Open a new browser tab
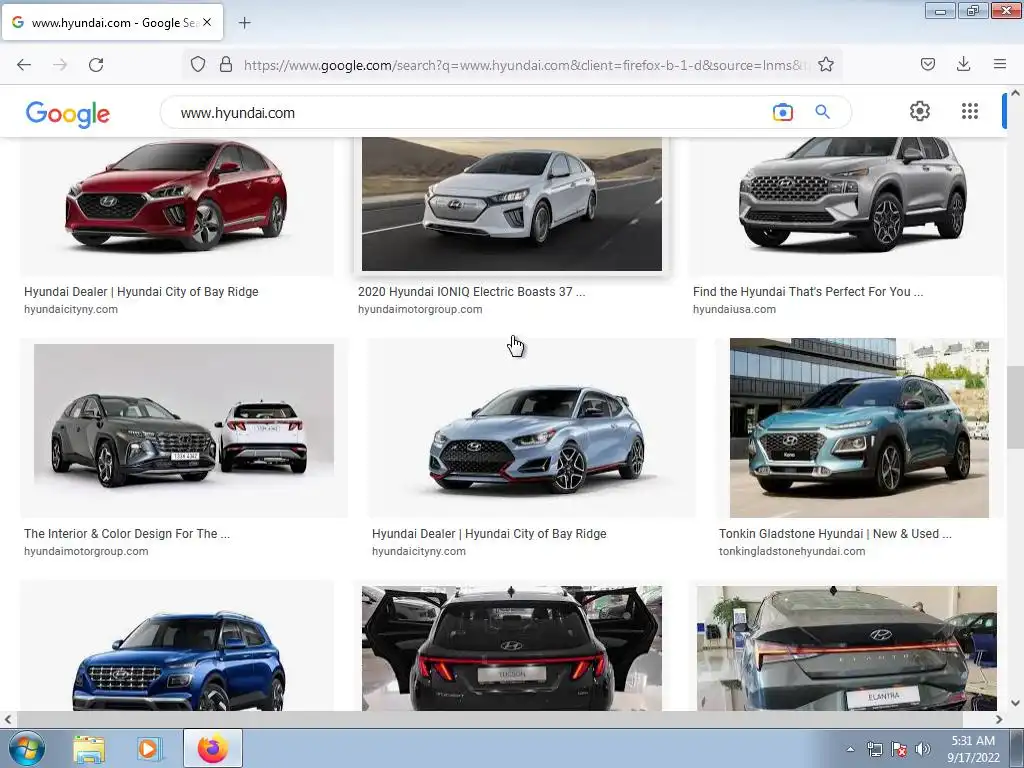The image size is (1024, 768). (x=244, y=23)
